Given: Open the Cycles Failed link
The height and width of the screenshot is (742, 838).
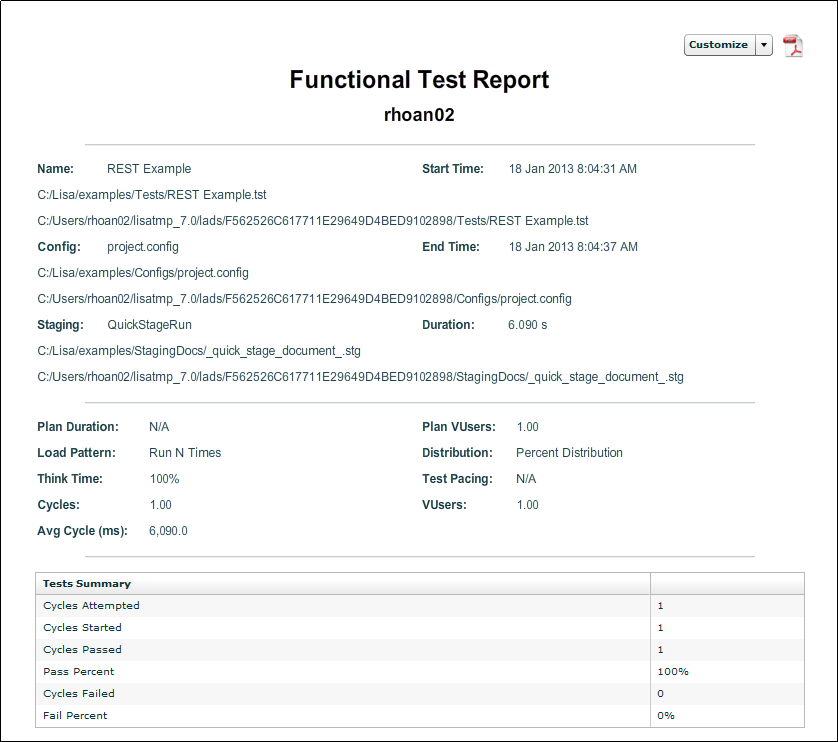Looking at the screenshot, I should (79, 693).
